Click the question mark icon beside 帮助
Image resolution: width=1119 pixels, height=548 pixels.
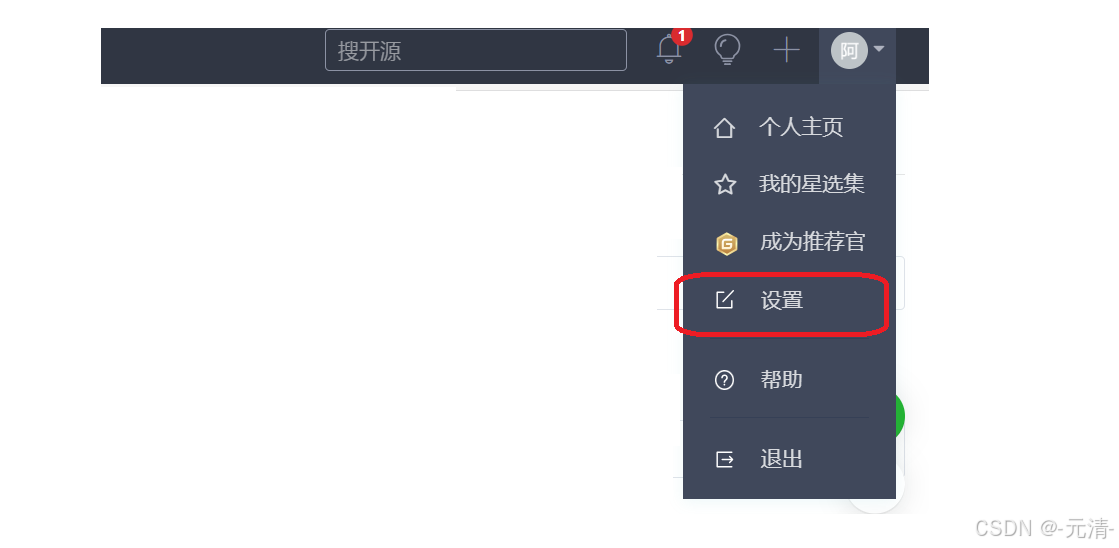click(724, 380)
